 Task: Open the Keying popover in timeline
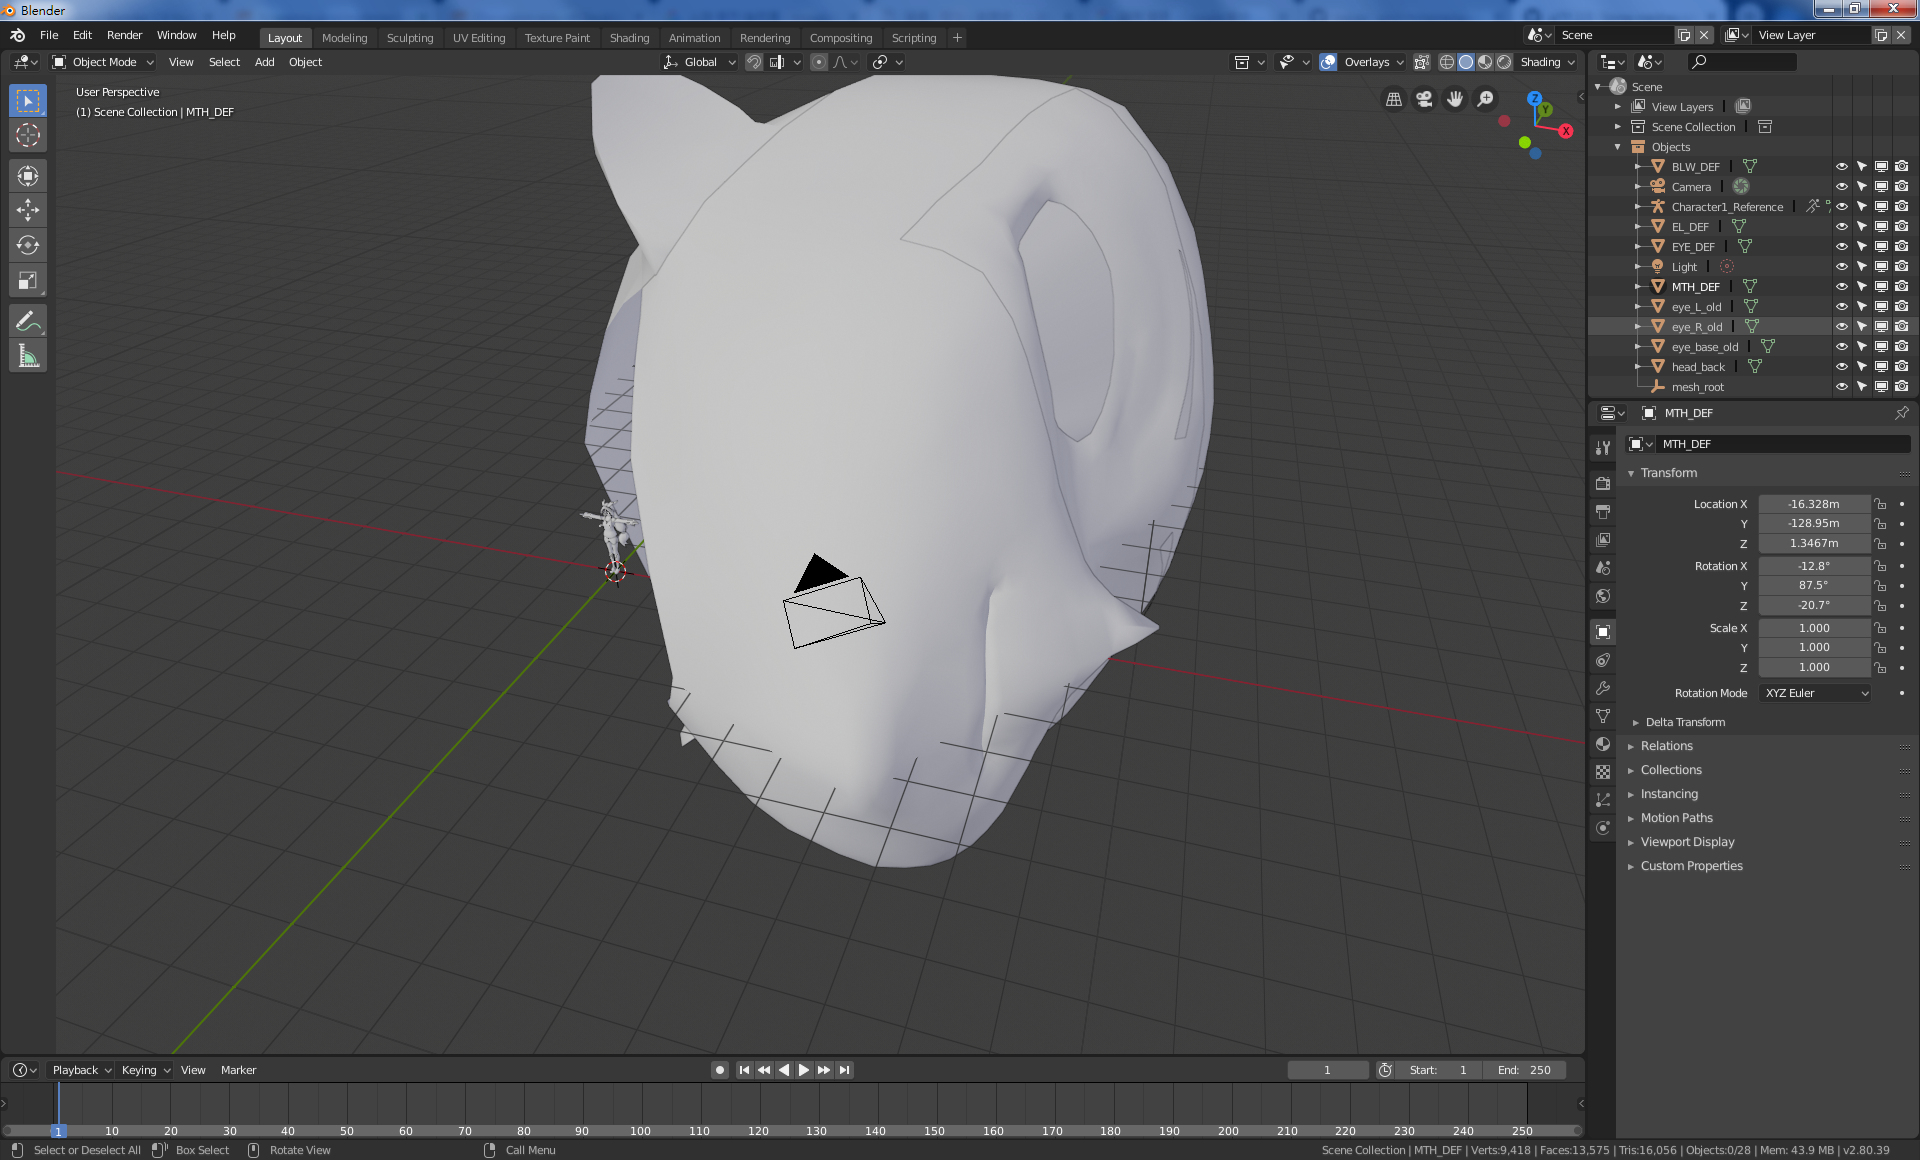145,1070
